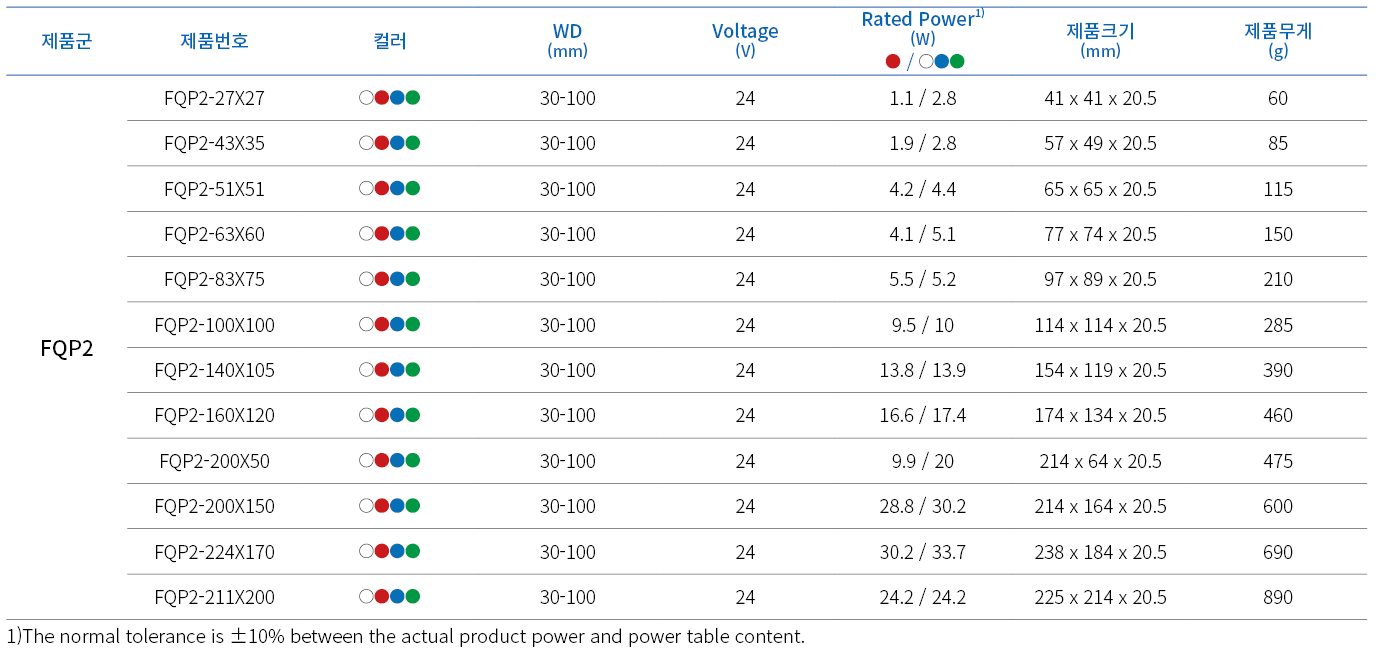The width and height of the screenshot is (1376, 649).
Task: Click the 9.9 / 20 rated power value
Action: point(922,461)
